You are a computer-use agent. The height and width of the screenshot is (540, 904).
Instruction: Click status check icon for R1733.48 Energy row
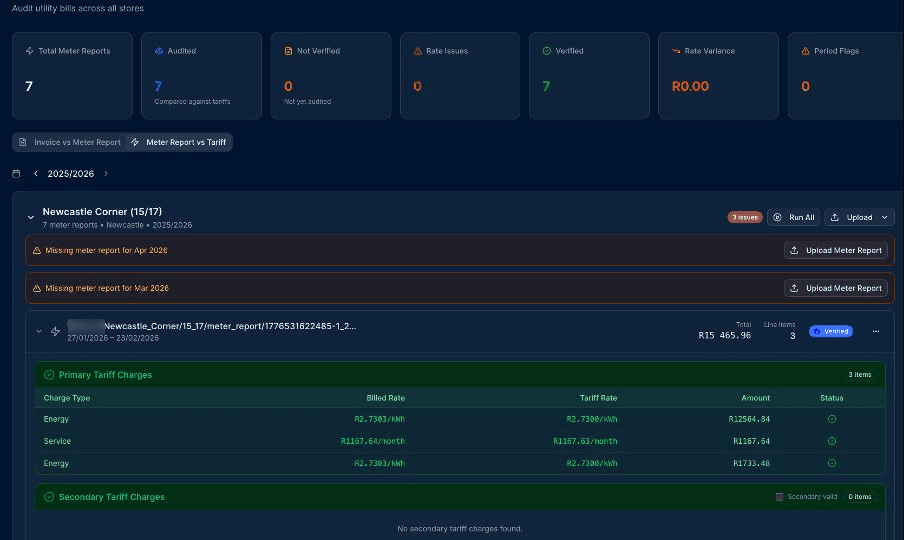(831, 463)
